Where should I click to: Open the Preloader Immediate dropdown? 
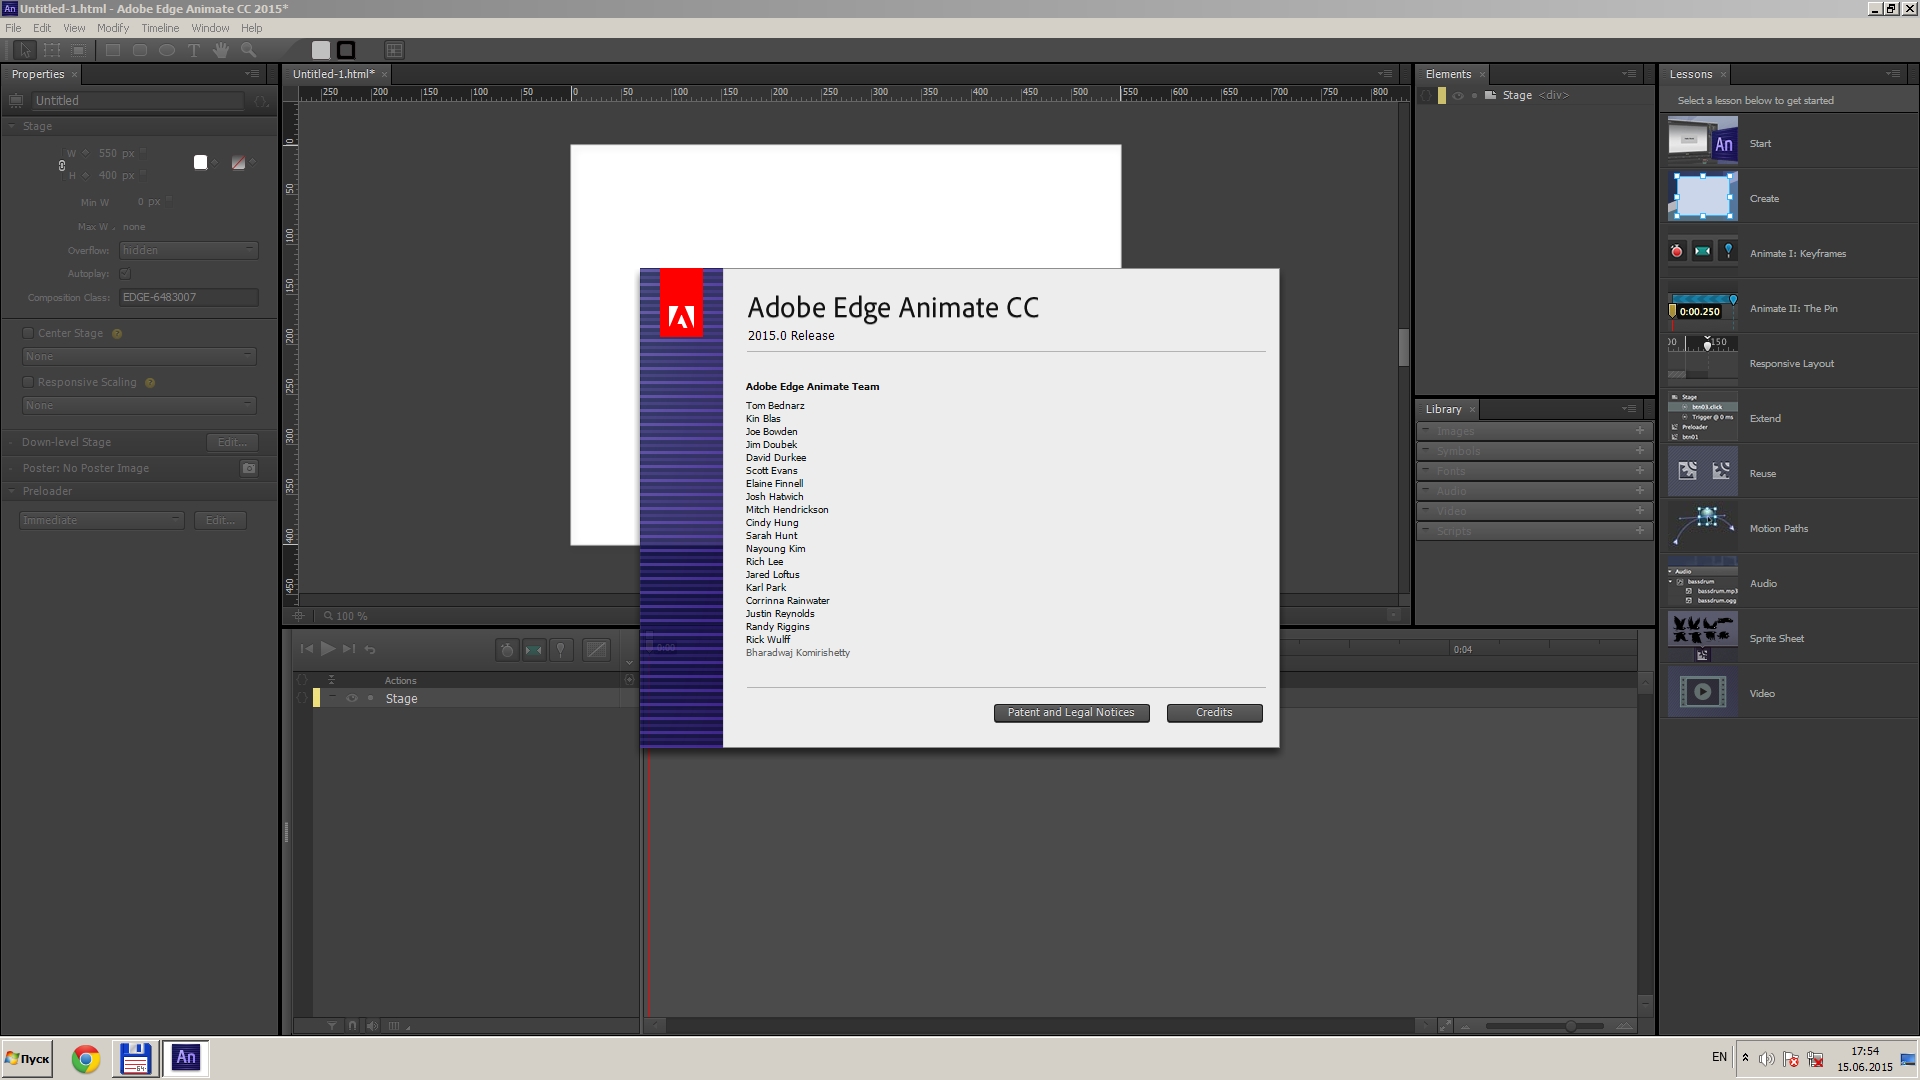pos(102,521)
